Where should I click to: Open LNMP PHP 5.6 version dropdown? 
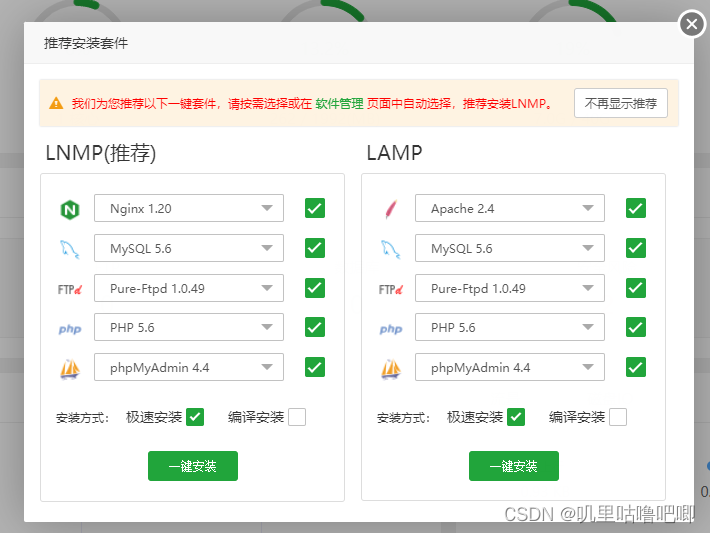[189, 327]
